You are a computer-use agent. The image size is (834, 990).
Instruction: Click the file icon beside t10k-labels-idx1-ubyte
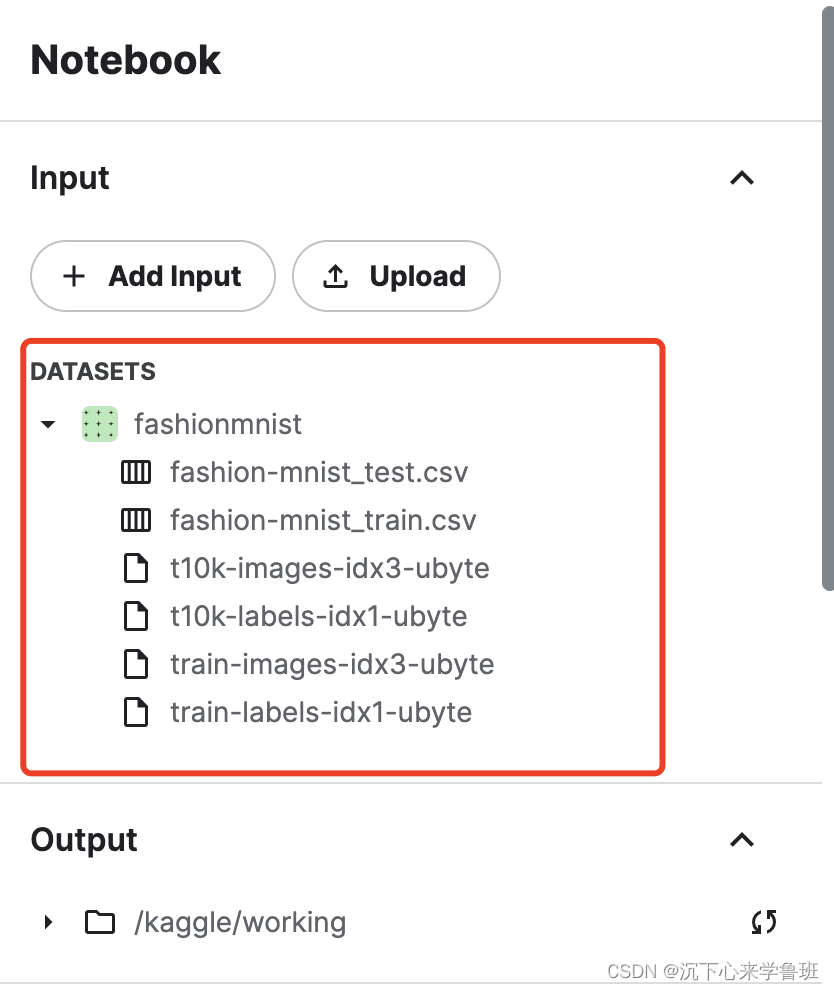click(x=136, y=616)
